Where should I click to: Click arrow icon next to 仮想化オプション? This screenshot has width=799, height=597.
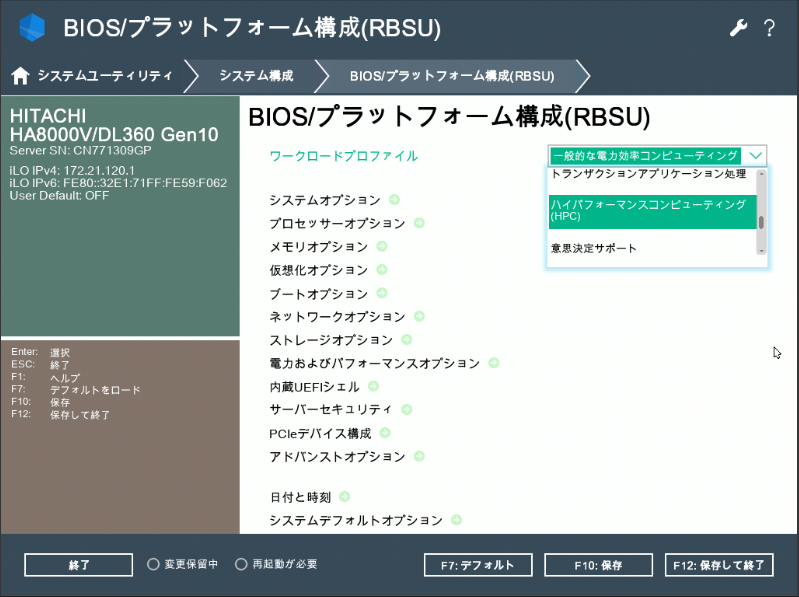pos(382,269)
